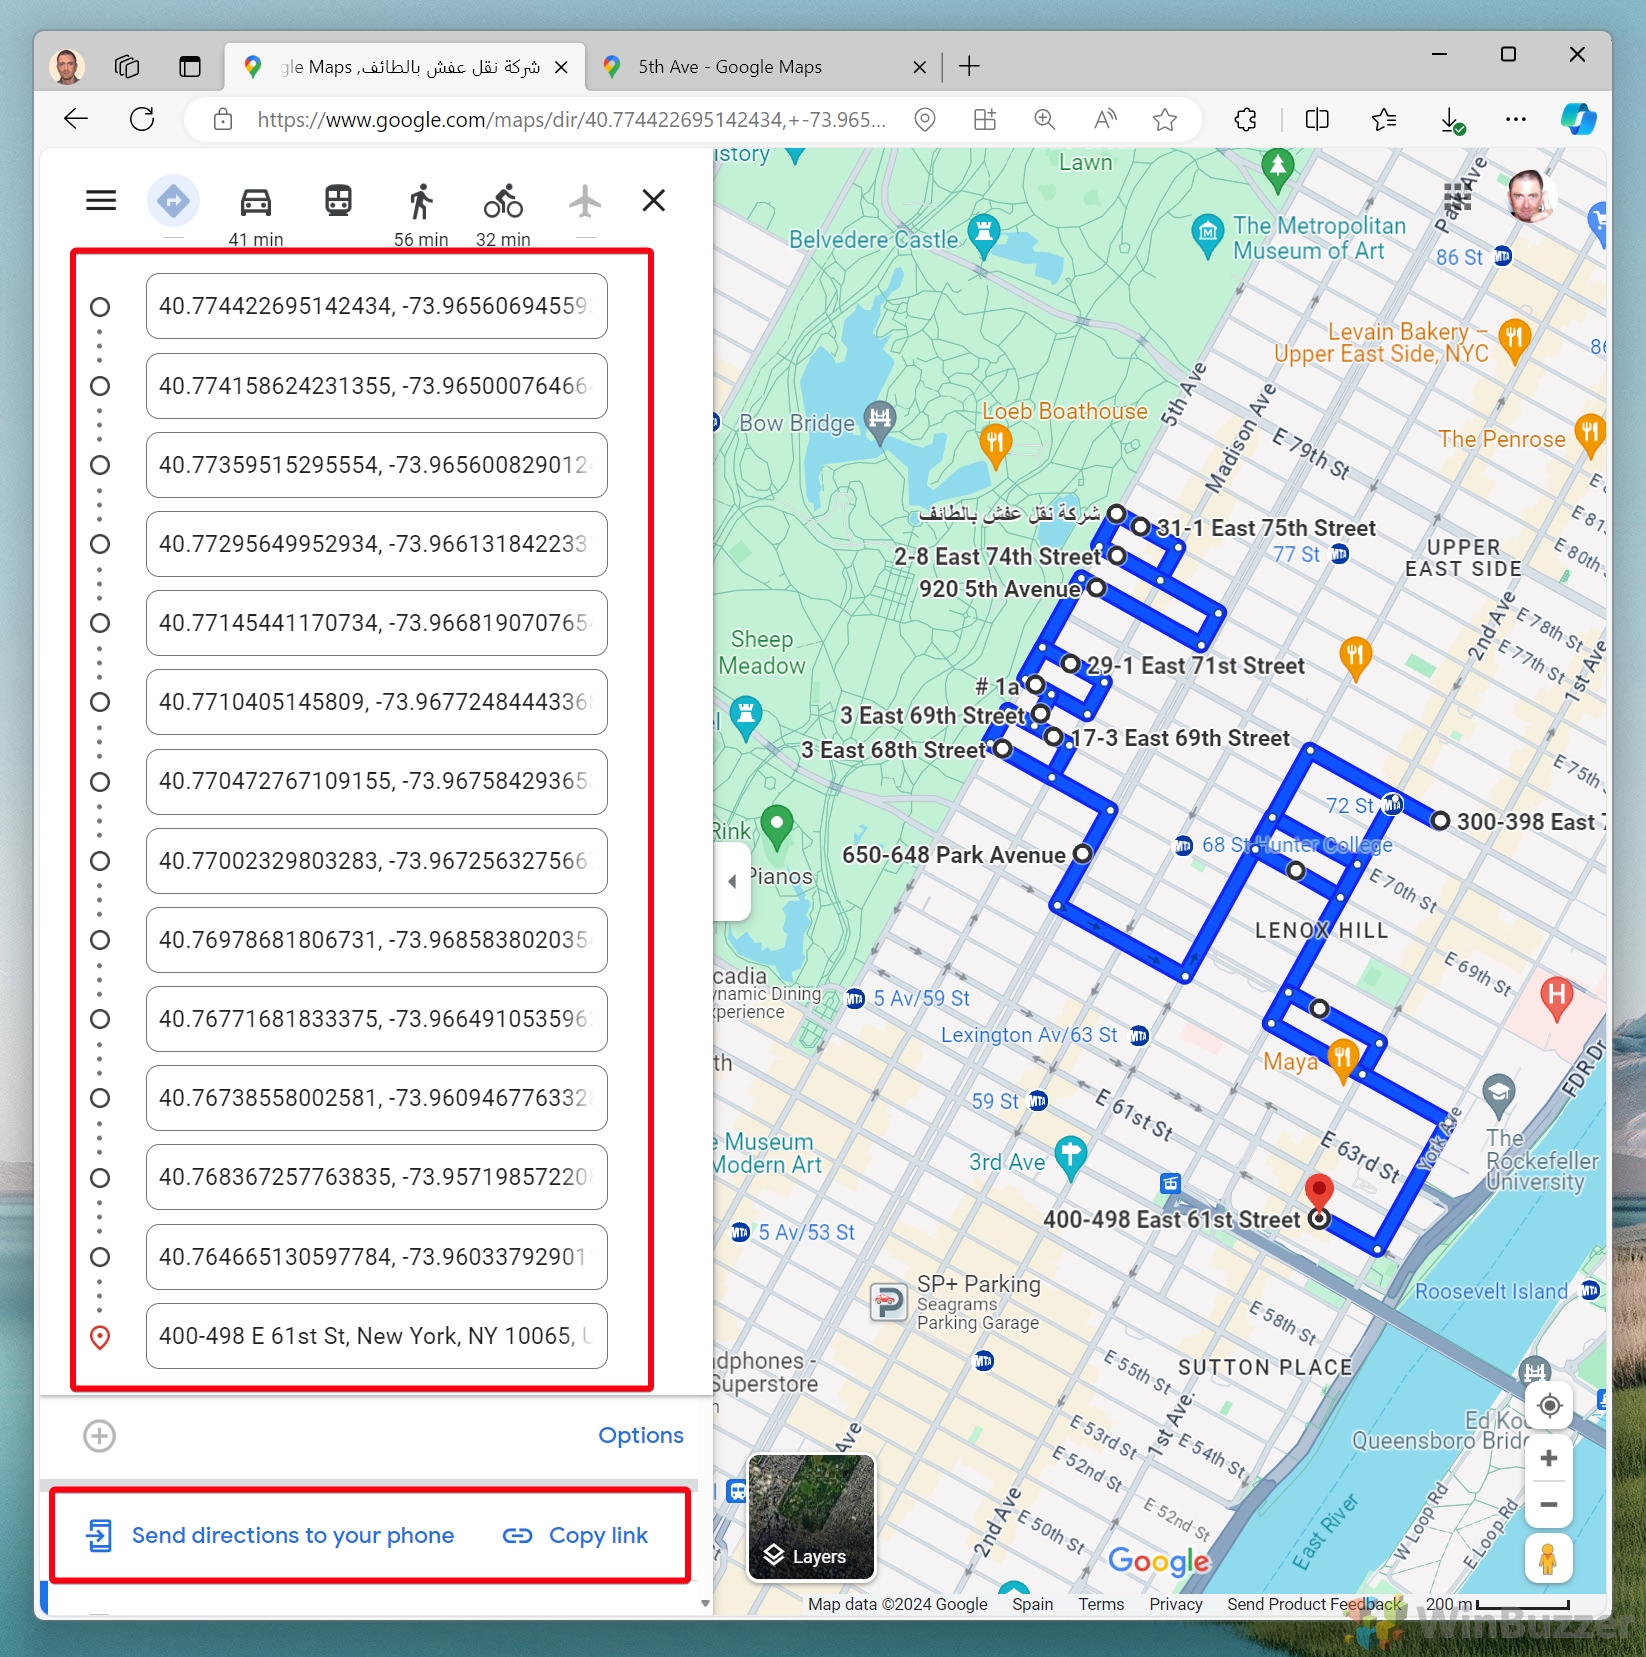Viewport: 1646px width, 1657px height.
Task: Open Google account profile picture on map
Action: [x=1529, y=196]
